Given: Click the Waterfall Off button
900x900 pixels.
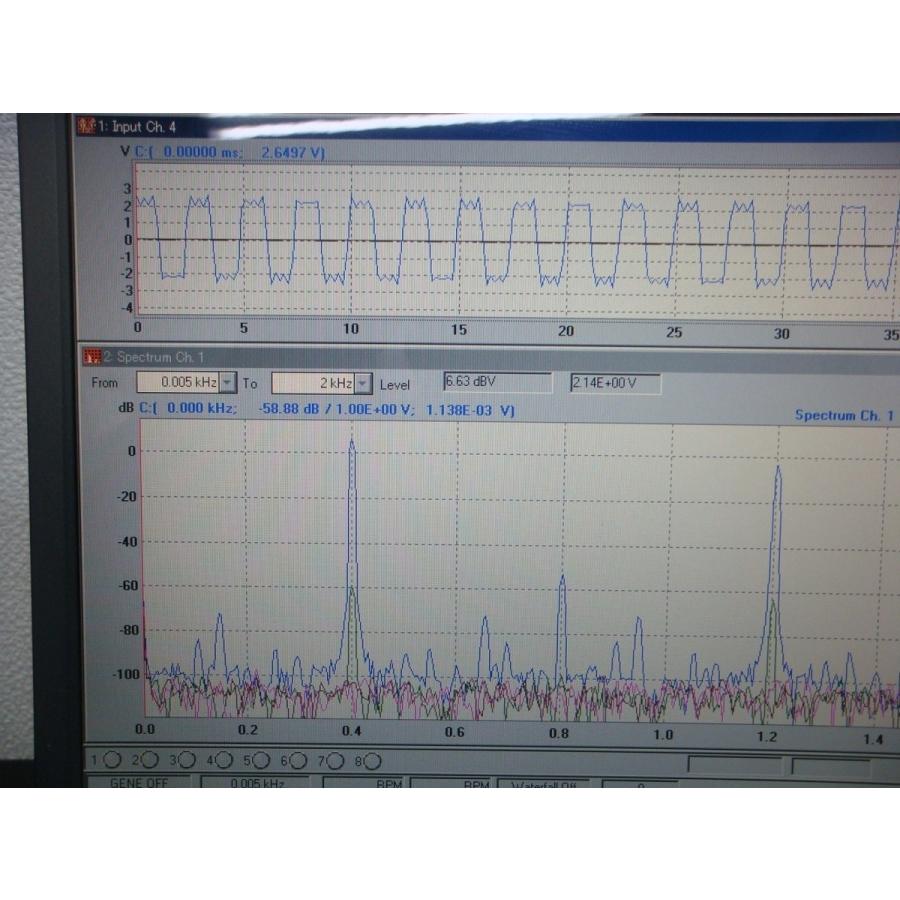Looking at the screenshot, I should (543, 785).
